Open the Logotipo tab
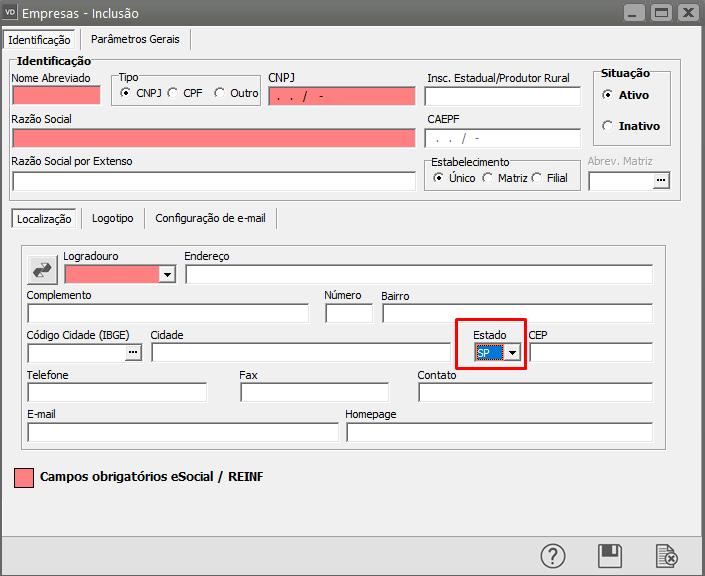 (113, 217)
